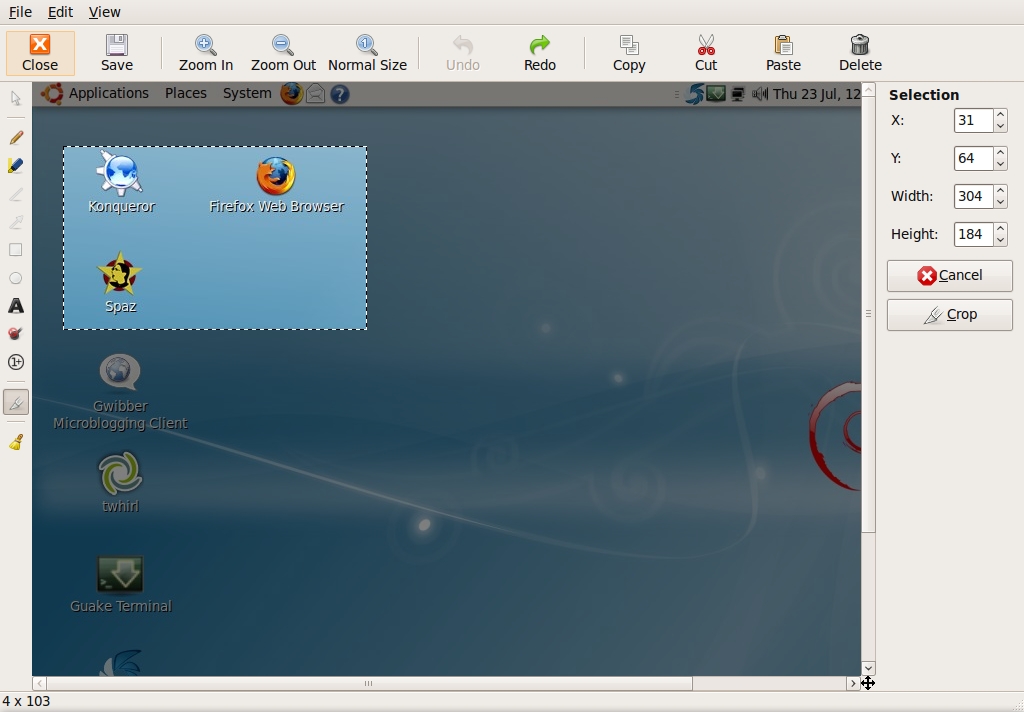The width and height of the screenshot is (1024, 712).
Task: Apply the Crop button
Action: click(950, 315)
